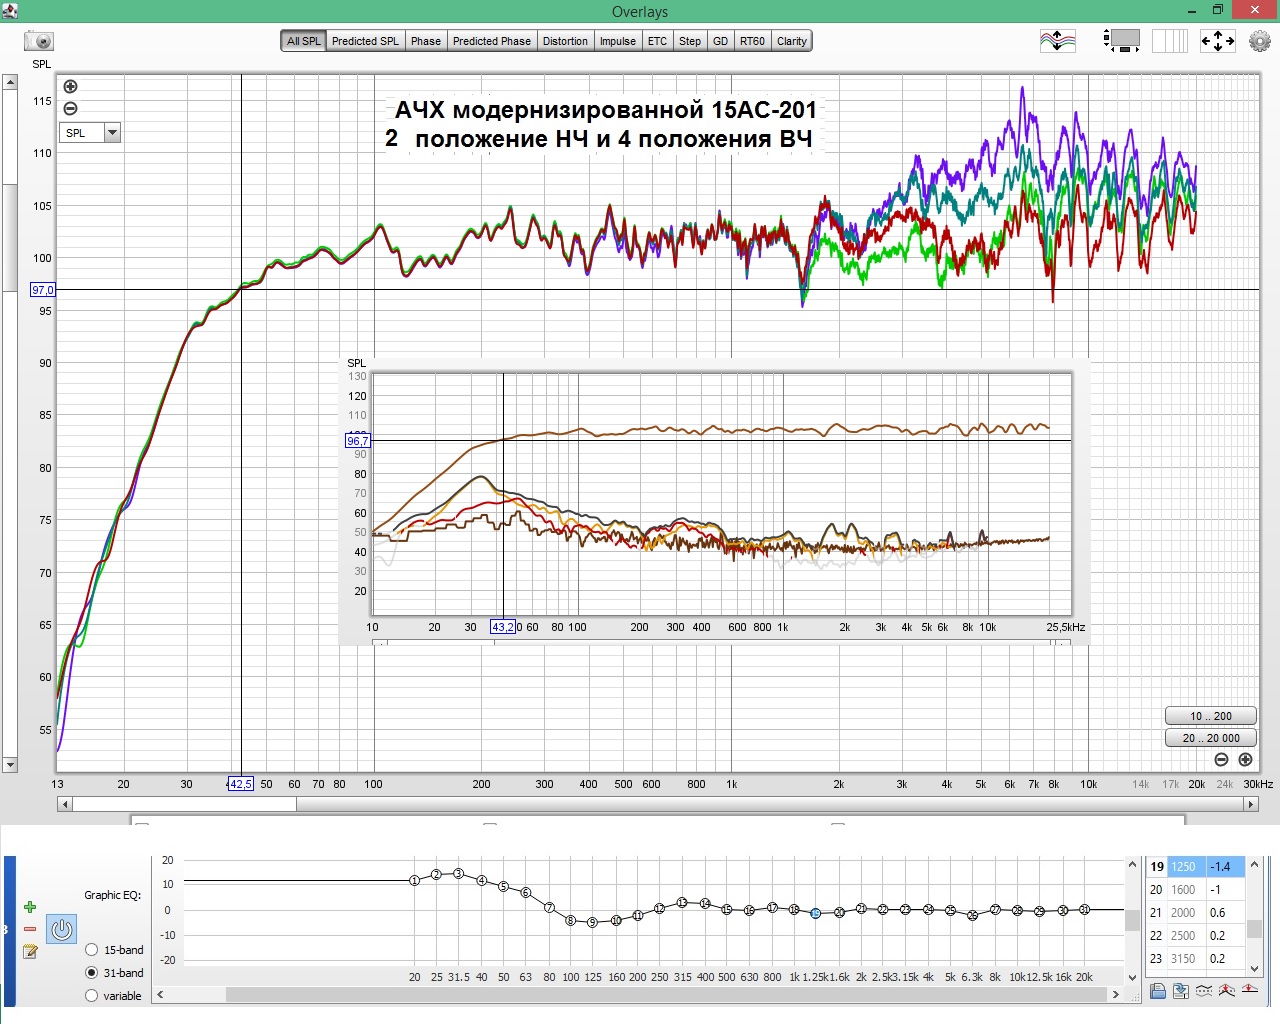Zoom in horizontally with the bottom-right plus icon

(x=1245, y=760)
